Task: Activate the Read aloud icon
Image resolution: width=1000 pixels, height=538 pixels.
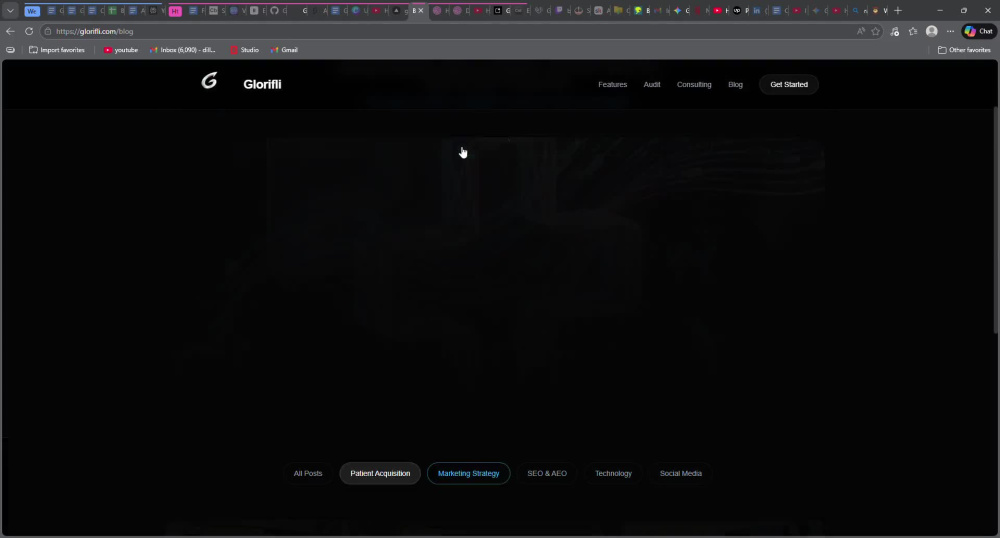Action: pos(861,31)
